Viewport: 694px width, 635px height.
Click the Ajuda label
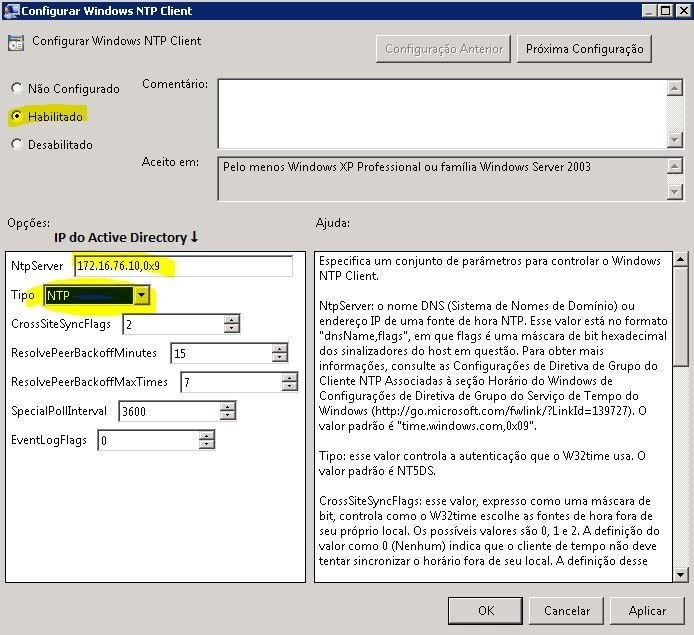tap(333, 223)
